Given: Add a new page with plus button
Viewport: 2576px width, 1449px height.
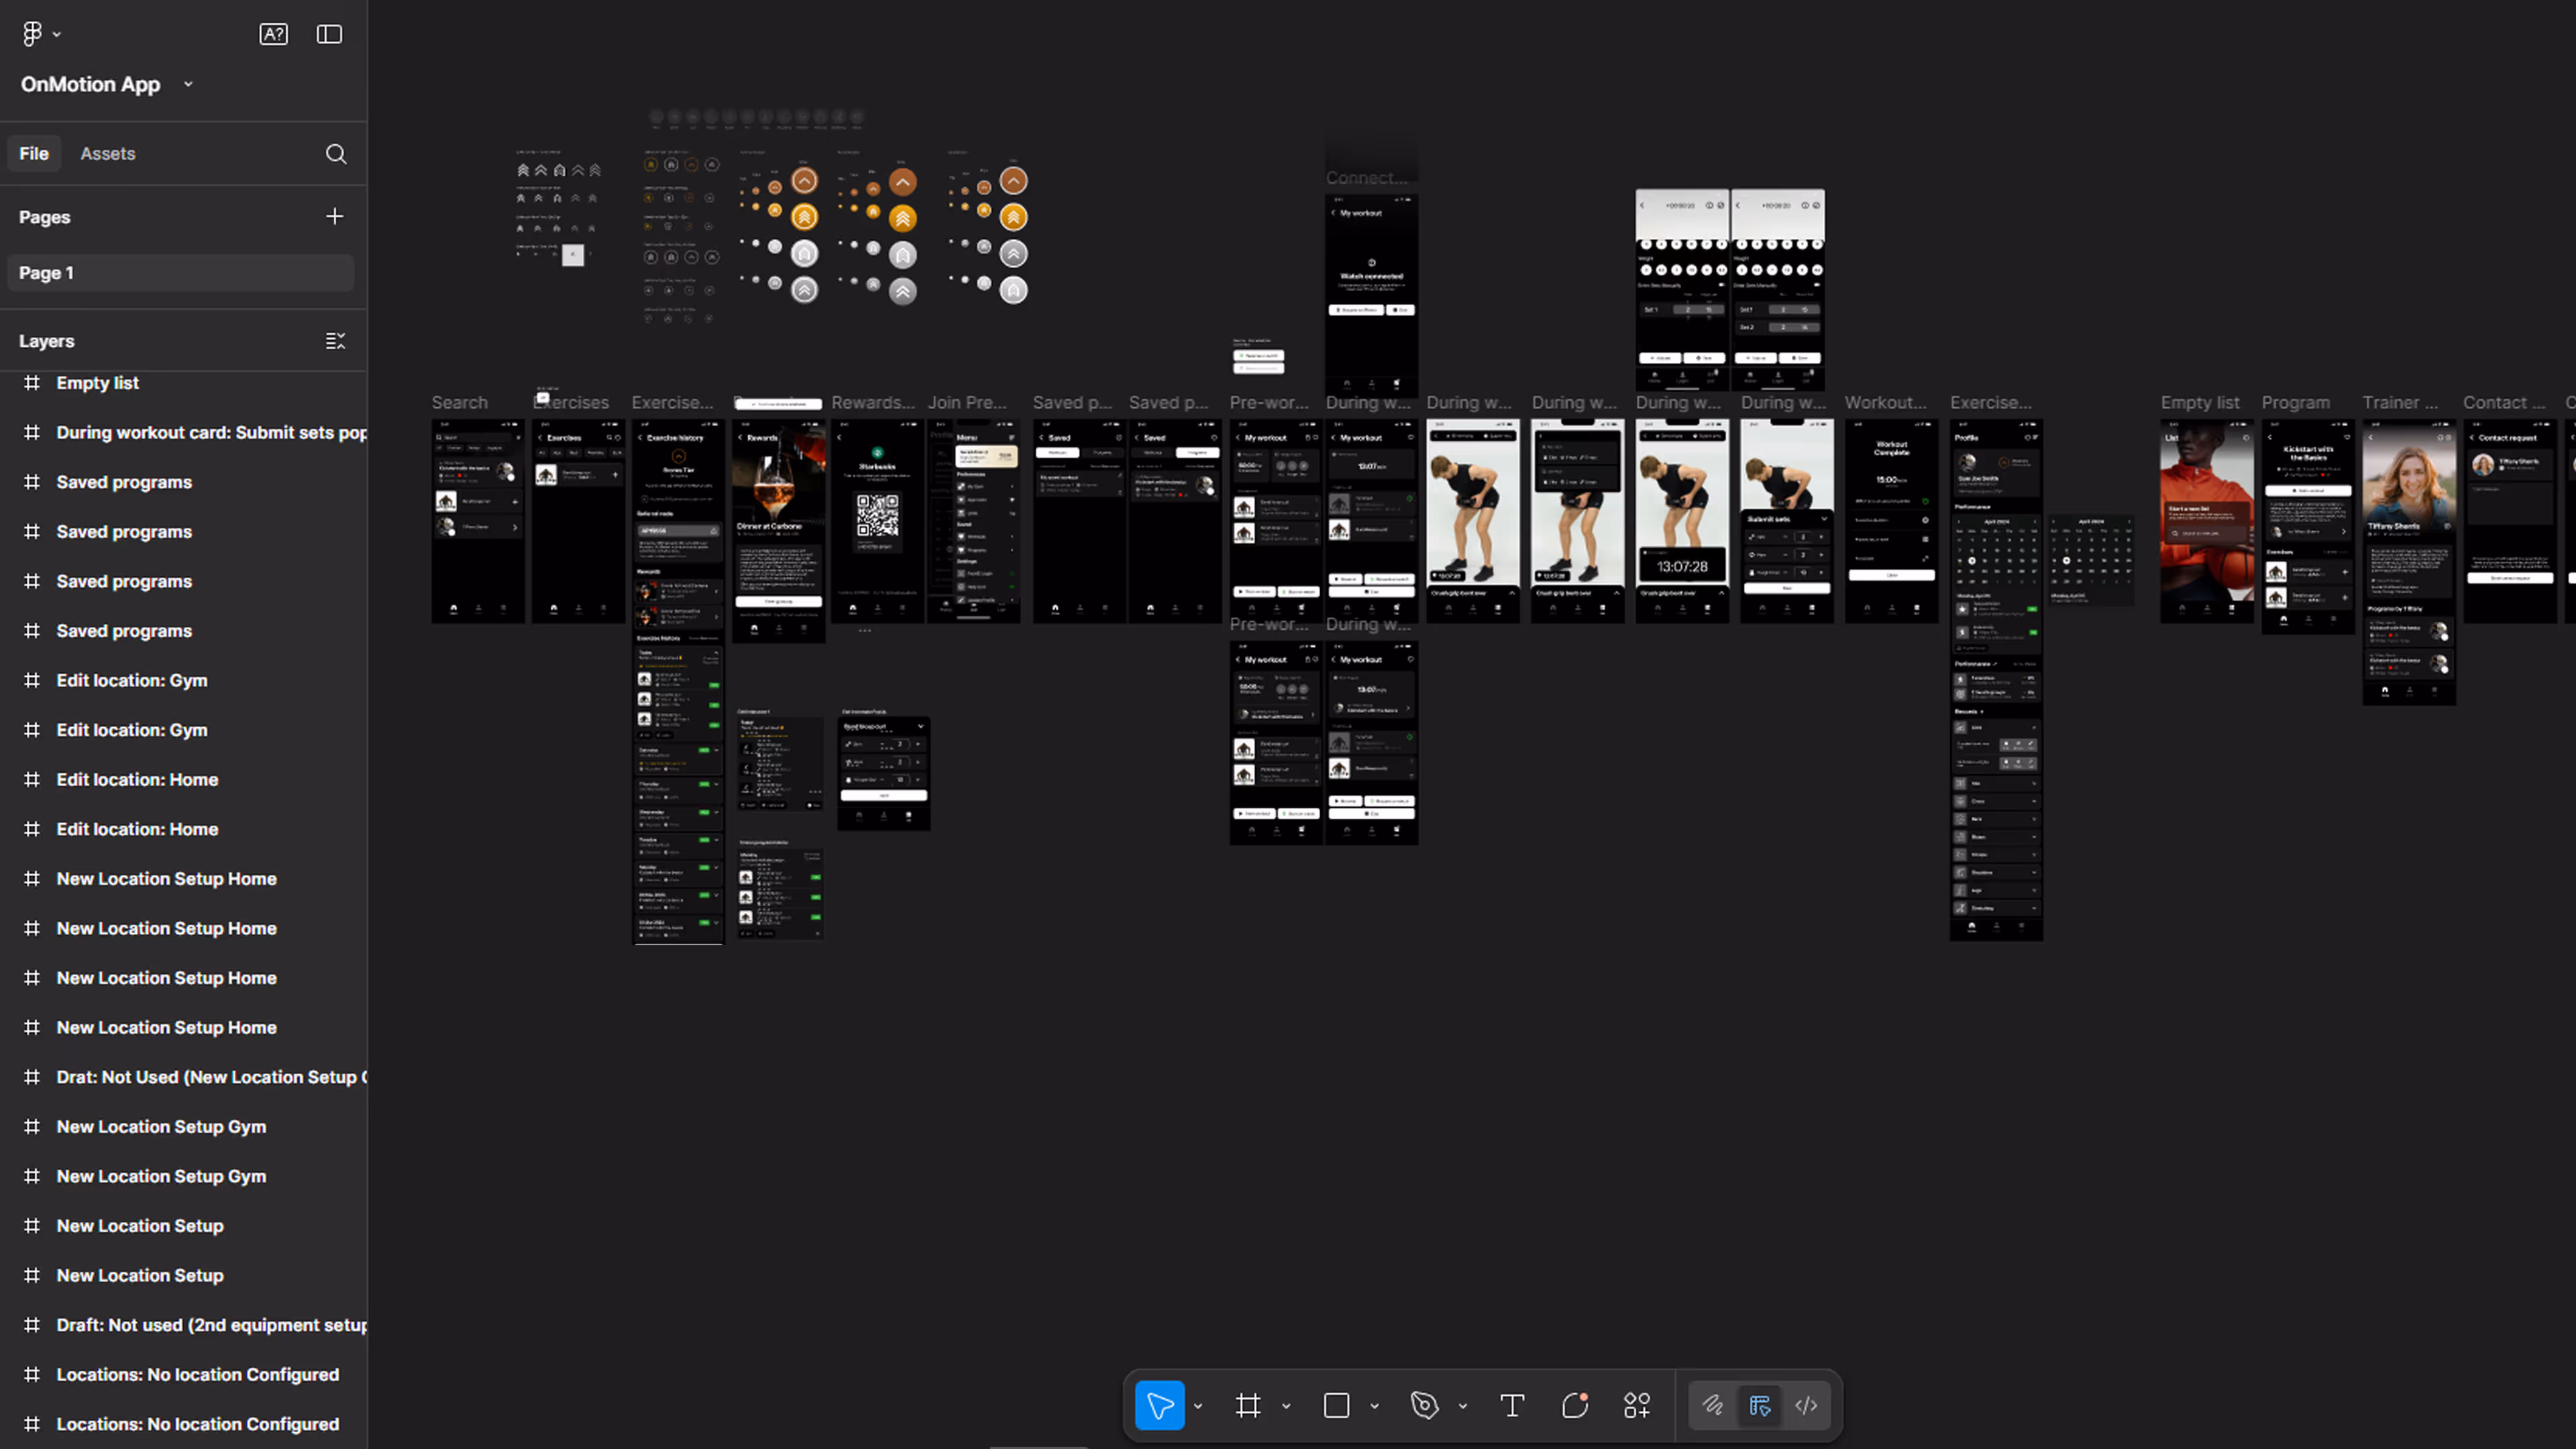Looking at the screenshot, I should click(335, 216).
